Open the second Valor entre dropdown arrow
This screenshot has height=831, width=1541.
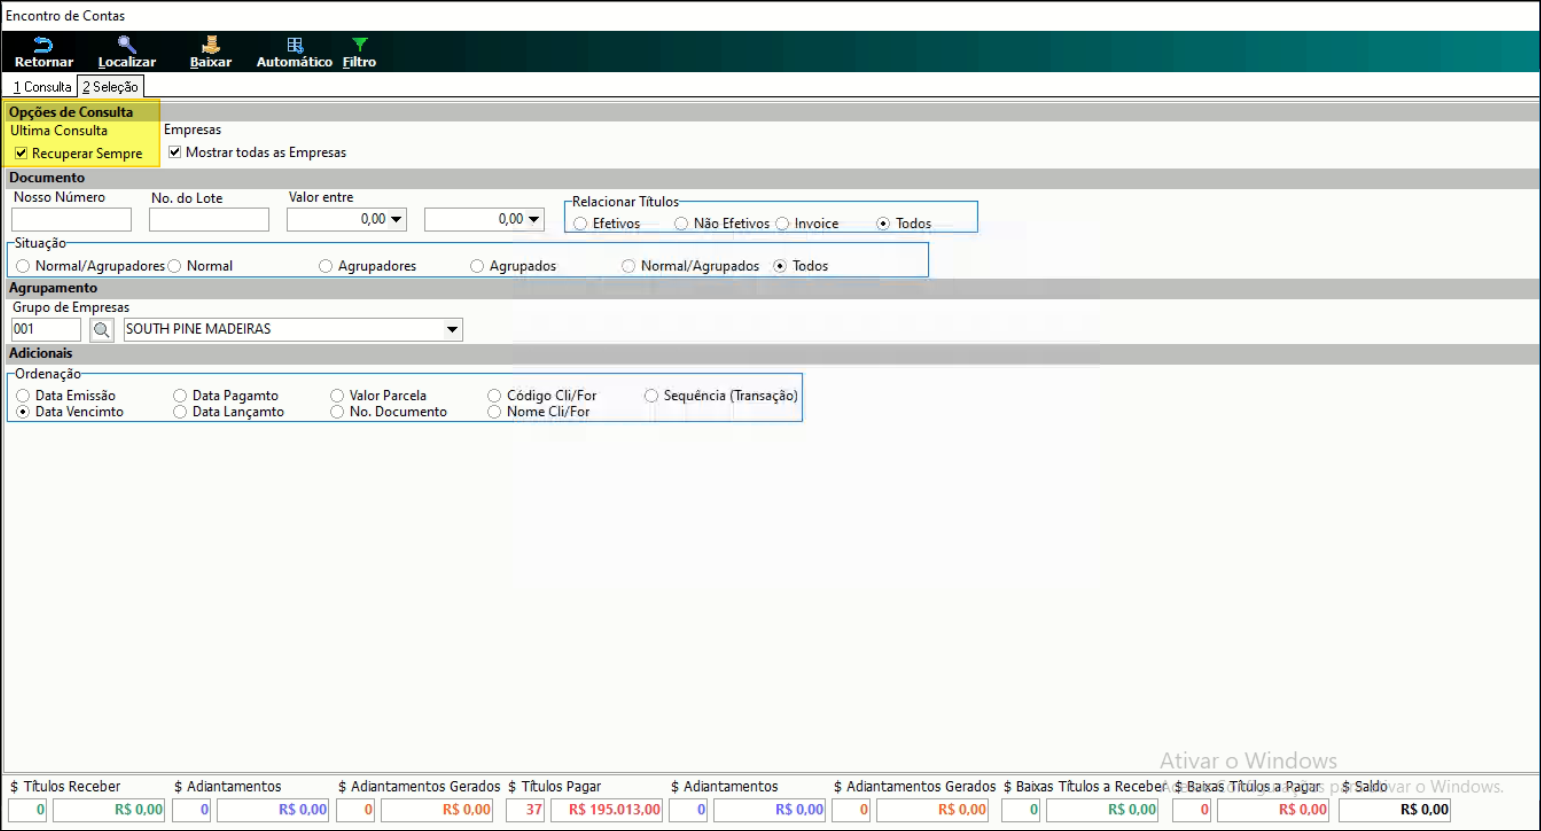tap(534, 219)
